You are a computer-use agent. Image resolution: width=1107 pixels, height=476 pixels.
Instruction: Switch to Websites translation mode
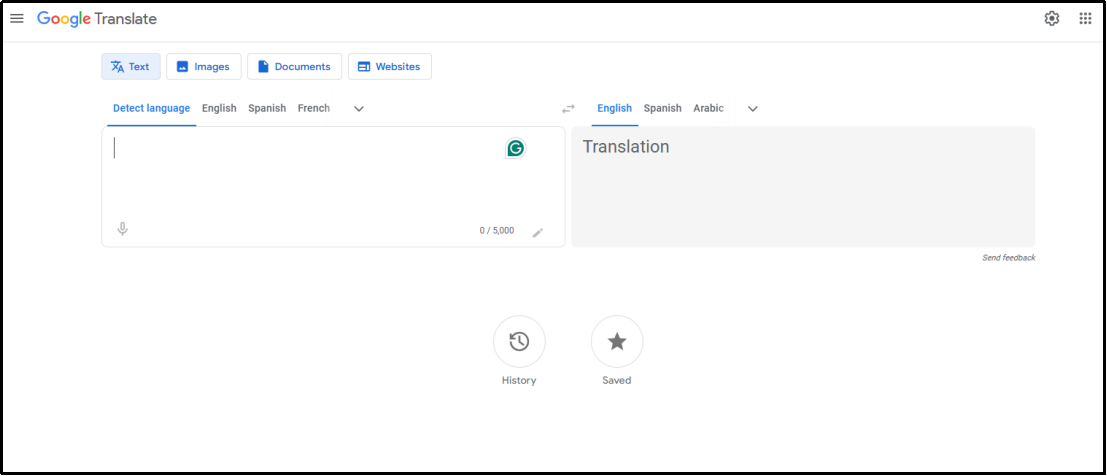pos(389,67)
